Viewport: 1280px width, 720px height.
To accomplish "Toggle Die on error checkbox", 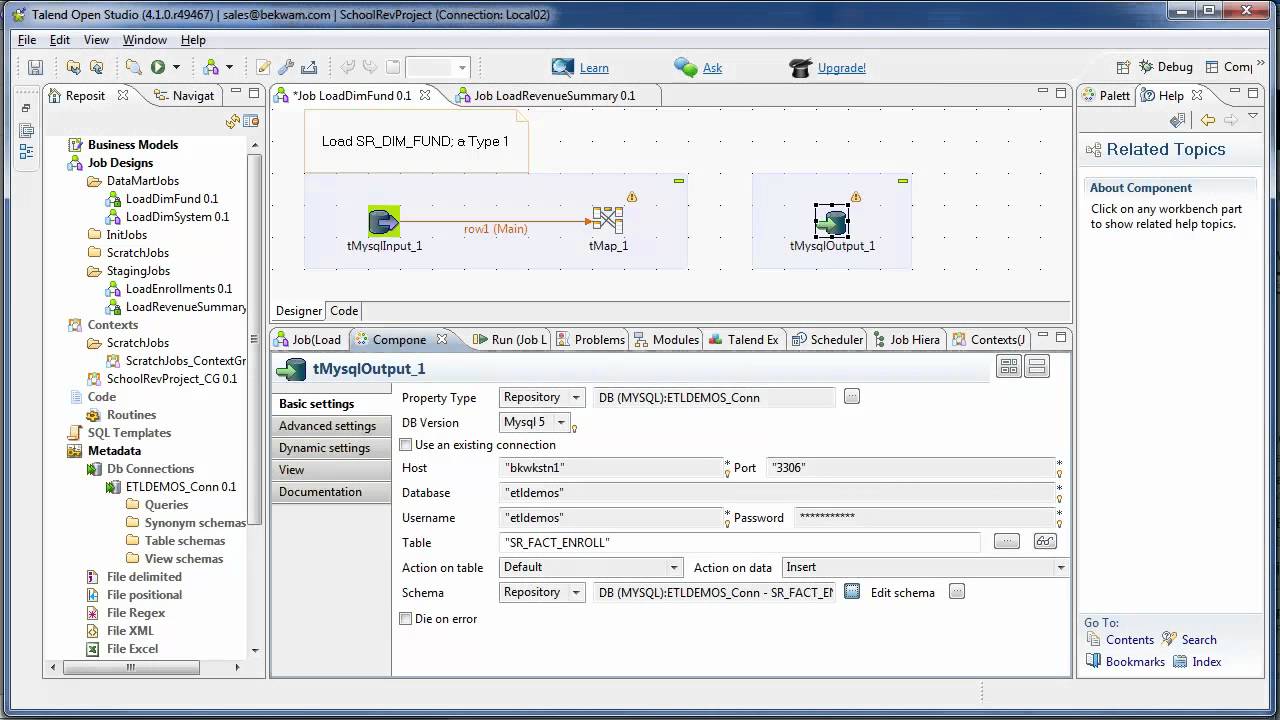I will point(406,619).
